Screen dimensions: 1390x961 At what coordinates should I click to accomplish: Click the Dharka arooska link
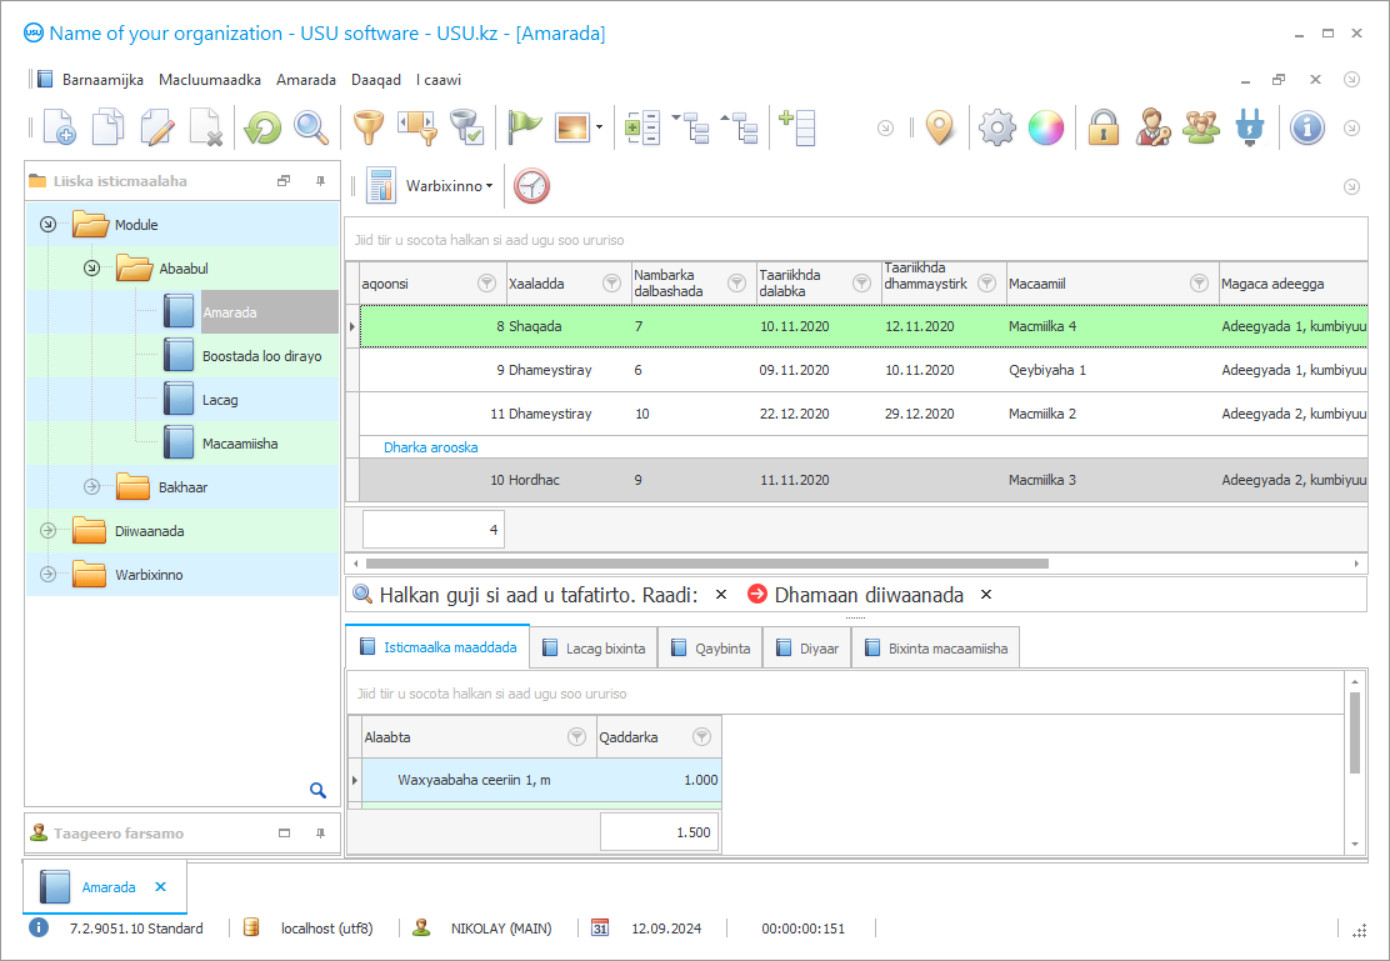[x=431, y=447]
